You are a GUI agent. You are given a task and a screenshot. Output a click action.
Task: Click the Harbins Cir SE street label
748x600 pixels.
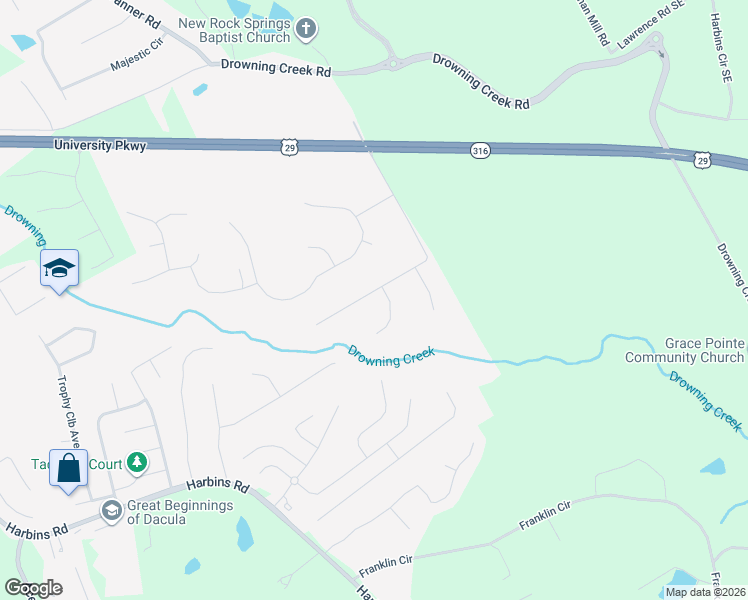coord(720,48)
